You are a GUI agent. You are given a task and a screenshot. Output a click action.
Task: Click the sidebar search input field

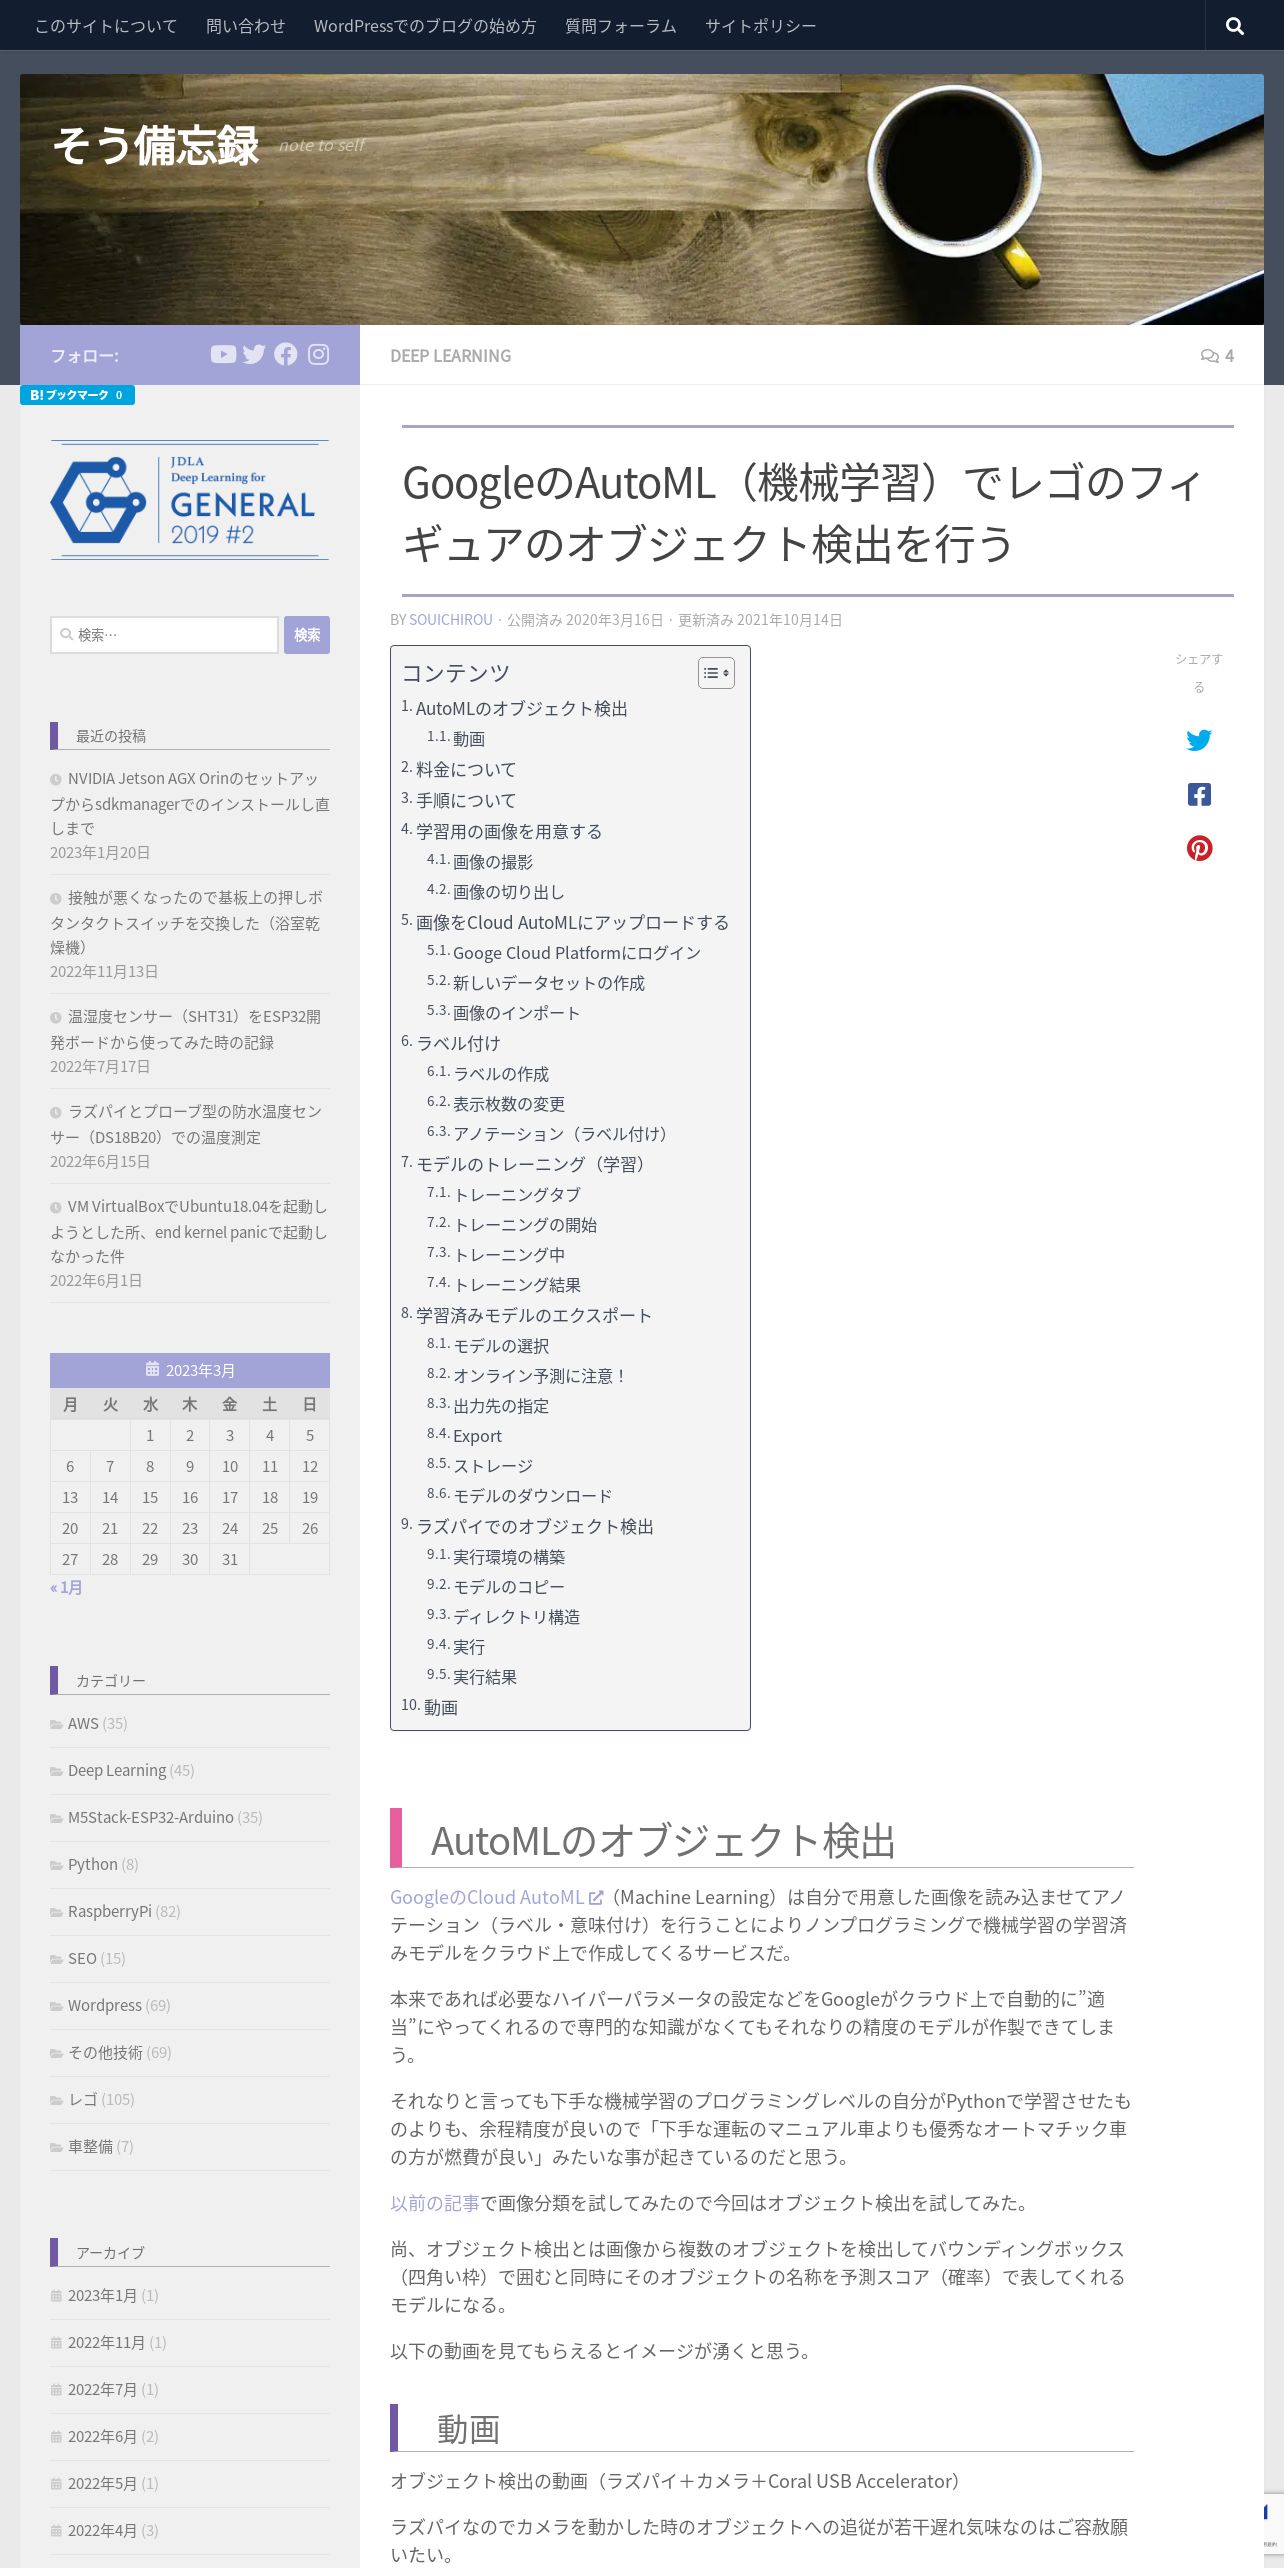165,635
